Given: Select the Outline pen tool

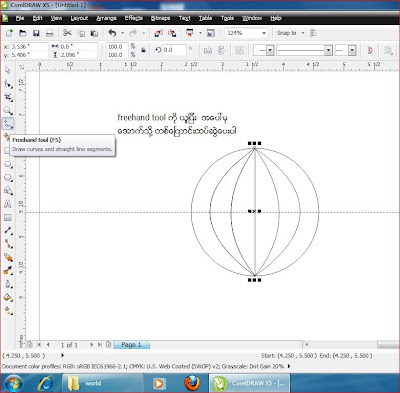Looking at the screenshot, I should pyautogui.click(x=8, y=284).
